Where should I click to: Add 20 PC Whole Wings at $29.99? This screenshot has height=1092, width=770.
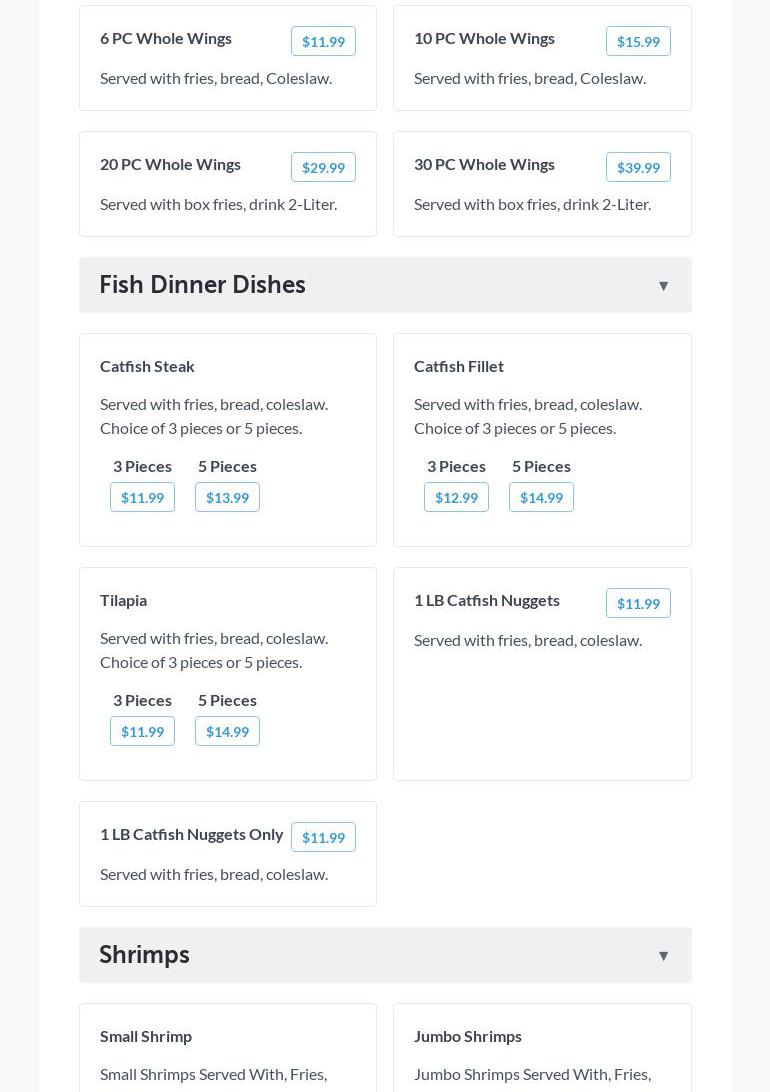[323, 167]
